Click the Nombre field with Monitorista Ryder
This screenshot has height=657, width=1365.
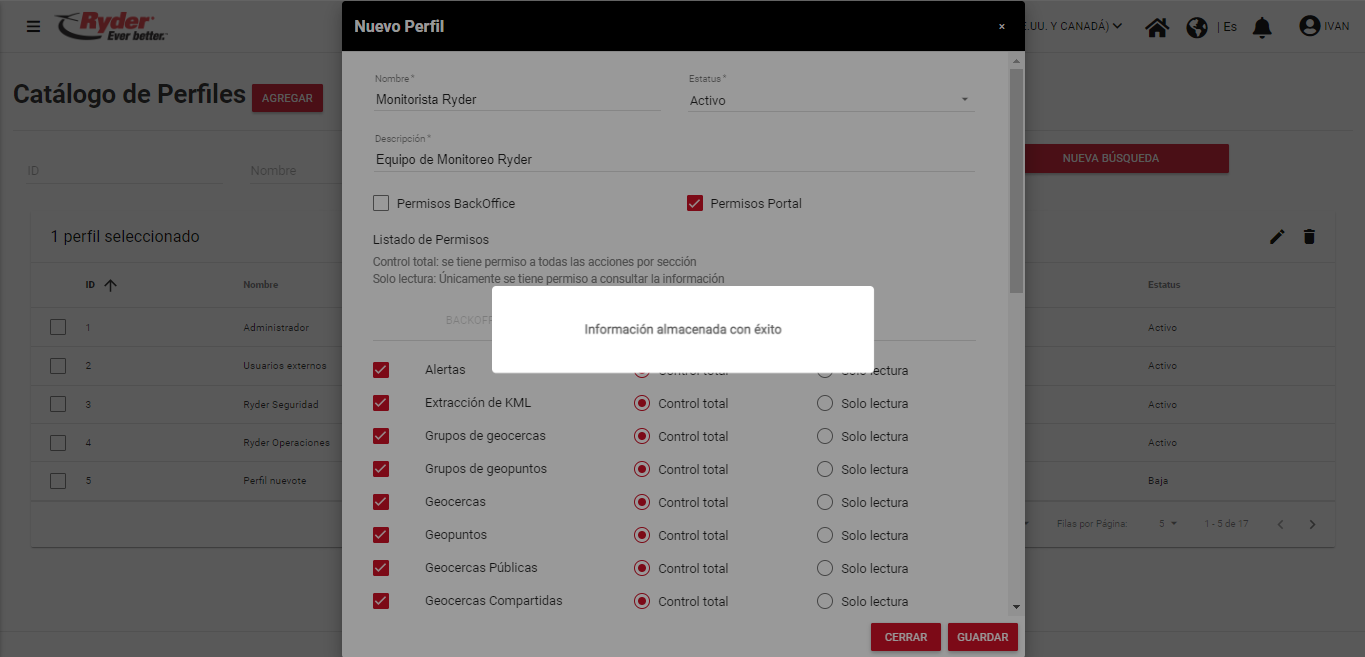pyautogui.click(x=516, y=100)
